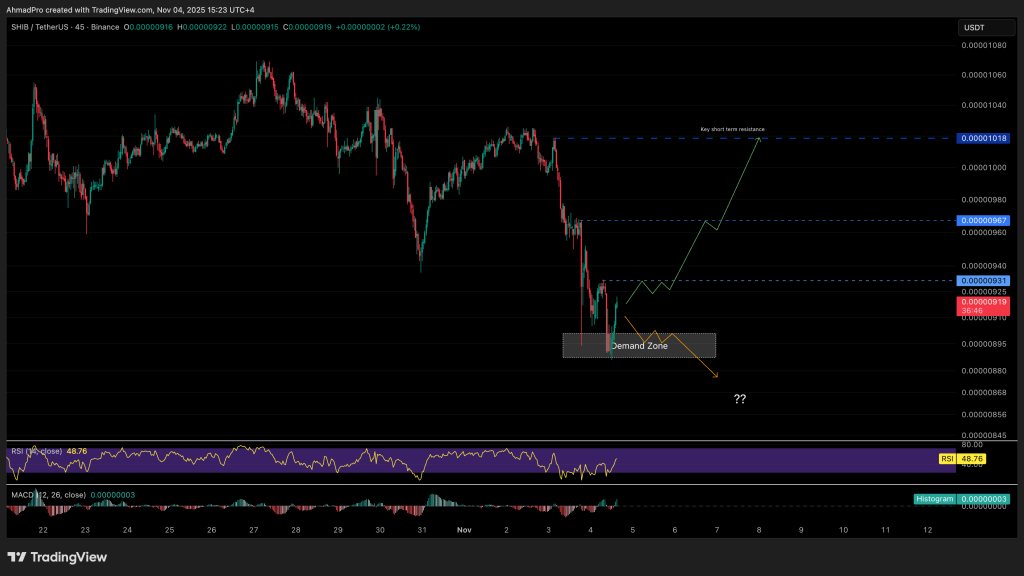Click the 0.00001018 resistance price tag

[984, 138]
